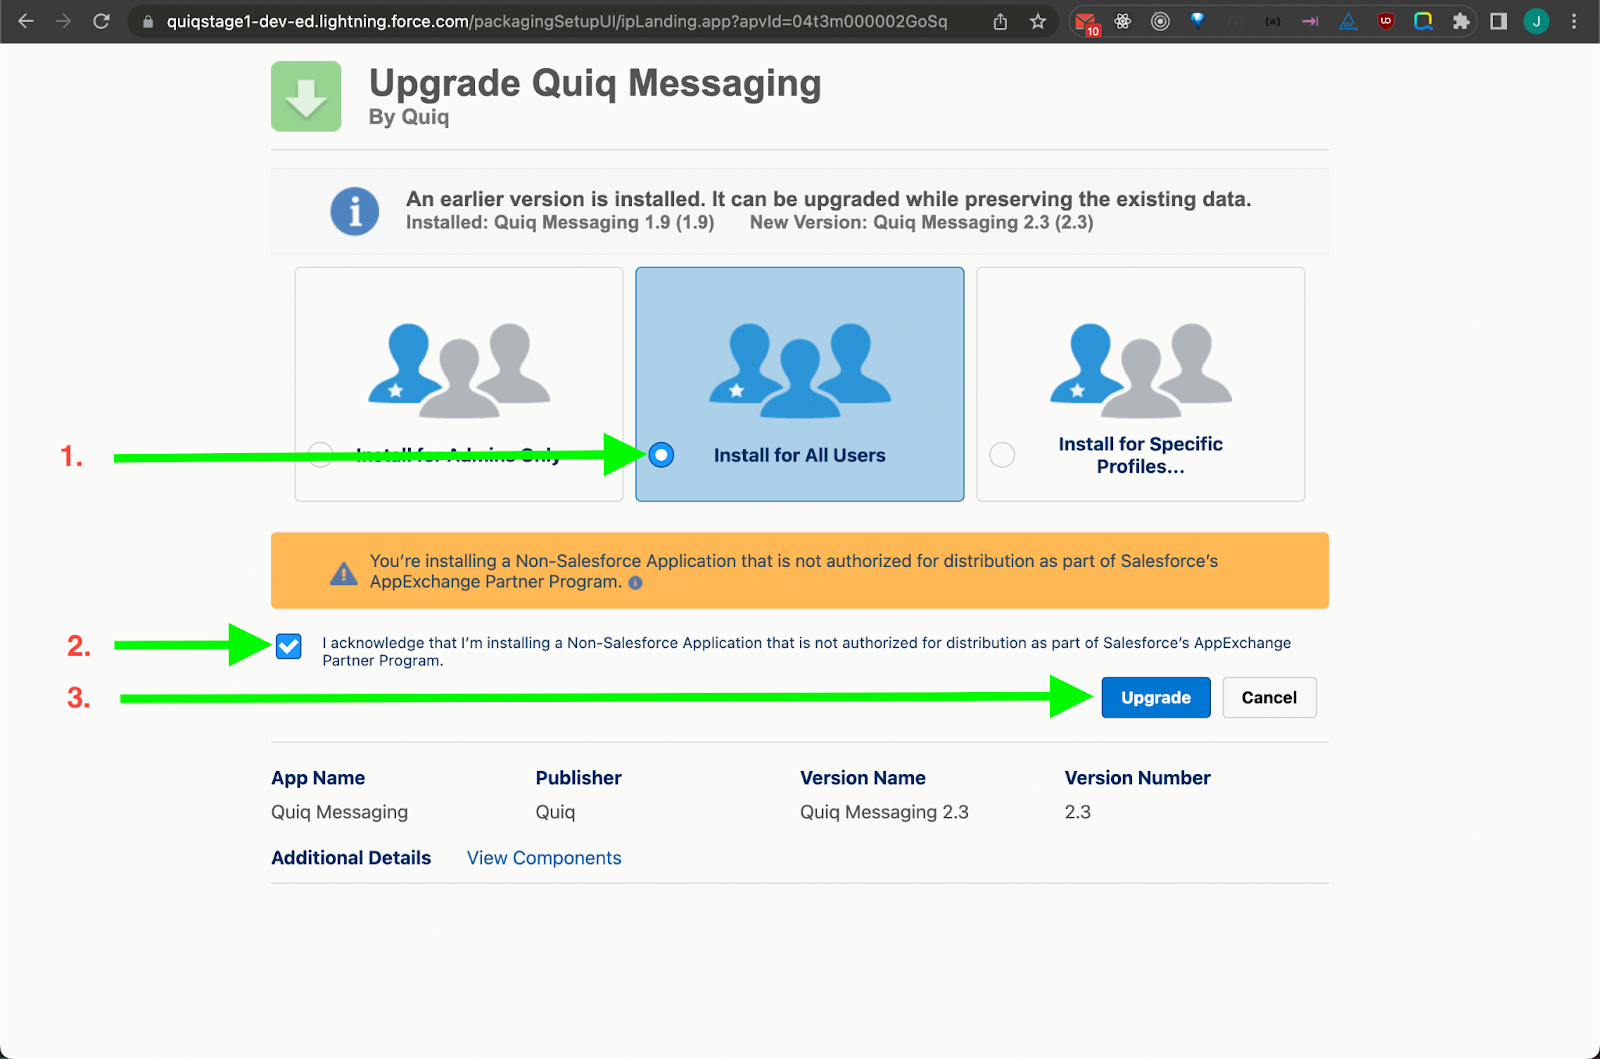
Task: Click the blue info circle icon
Action: pyautogui.click(x=355, y=211)
